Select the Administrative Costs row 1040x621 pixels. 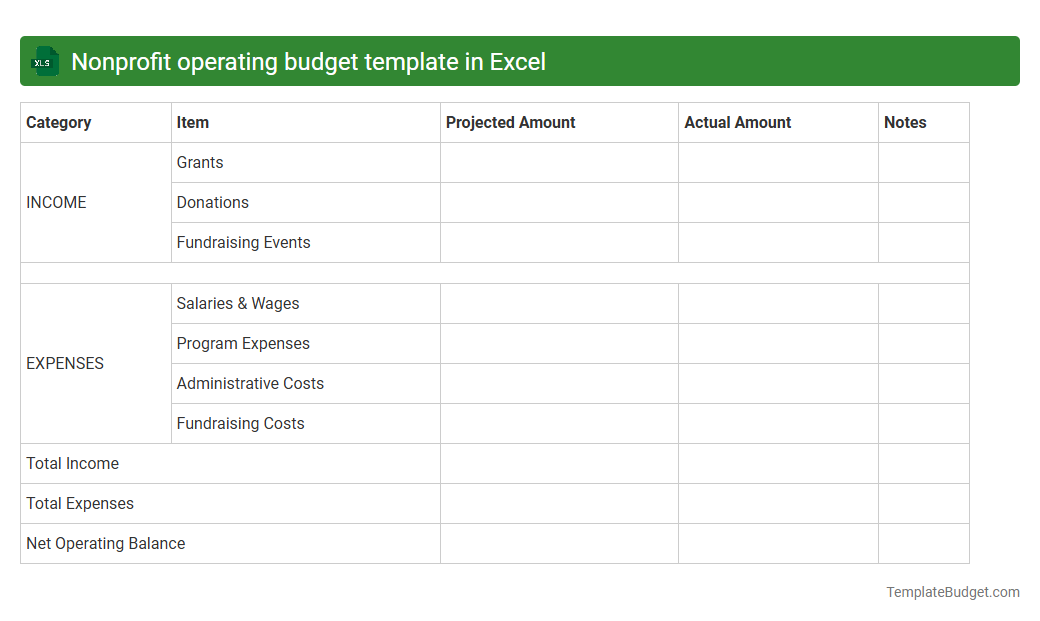click(250, 383)
